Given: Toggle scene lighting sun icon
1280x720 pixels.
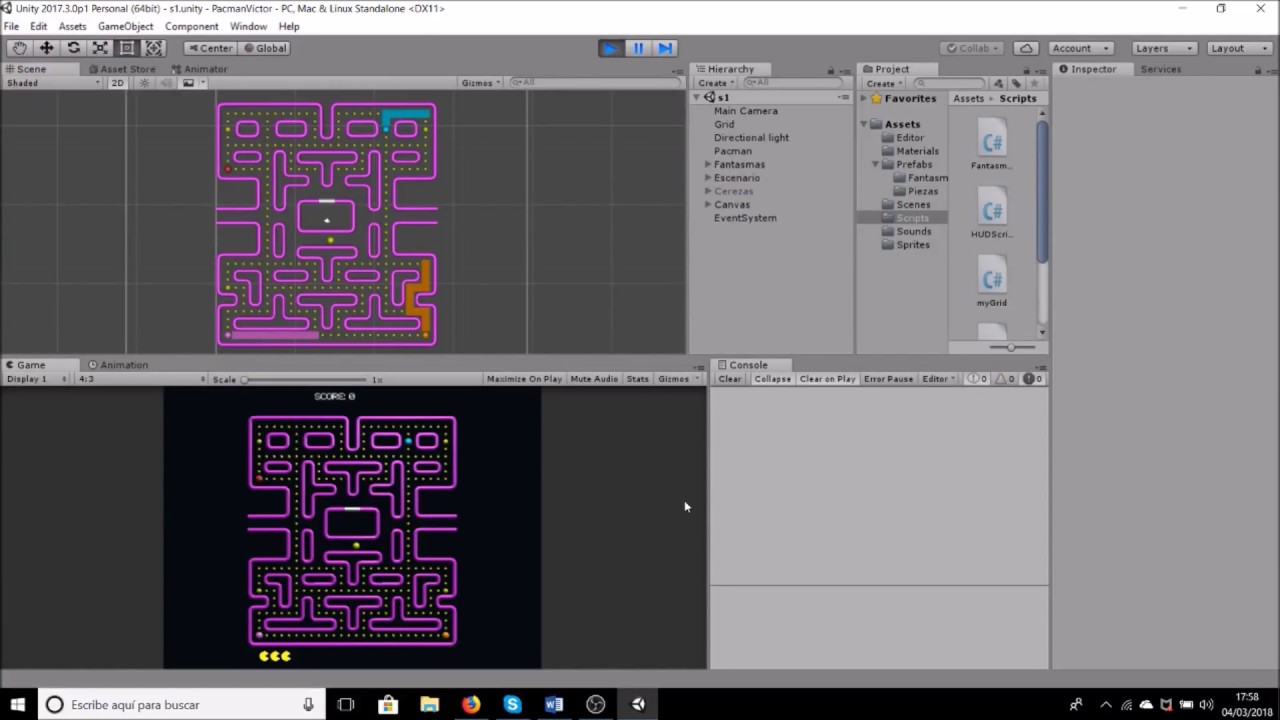Looking at the screenshot, I should pos(145,83).
